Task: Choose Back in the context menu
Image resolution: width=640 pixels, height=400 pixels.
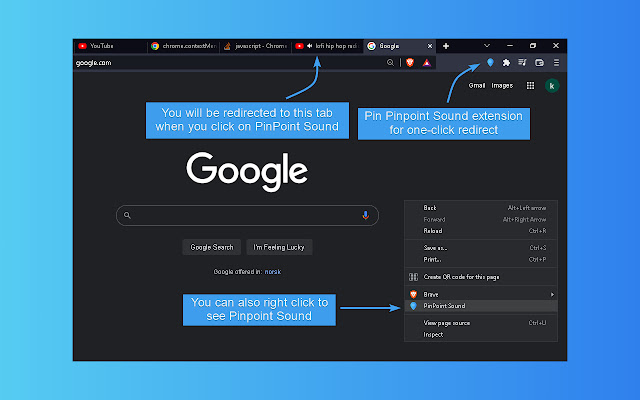Action: pos(481,208)
